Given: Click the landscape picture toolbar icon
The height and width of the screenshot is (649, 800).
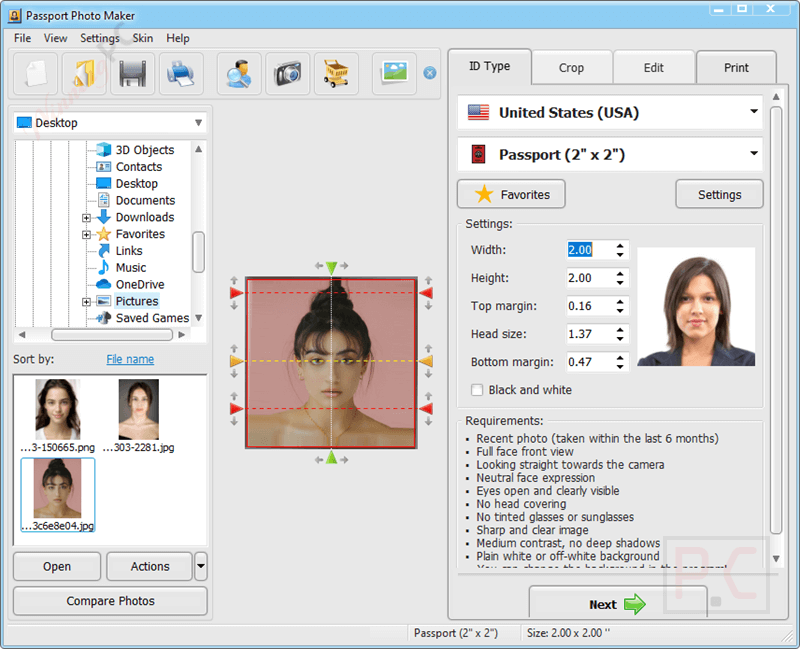Looking at the screenshot, I should pyautogui.click(x=394, y=74).
